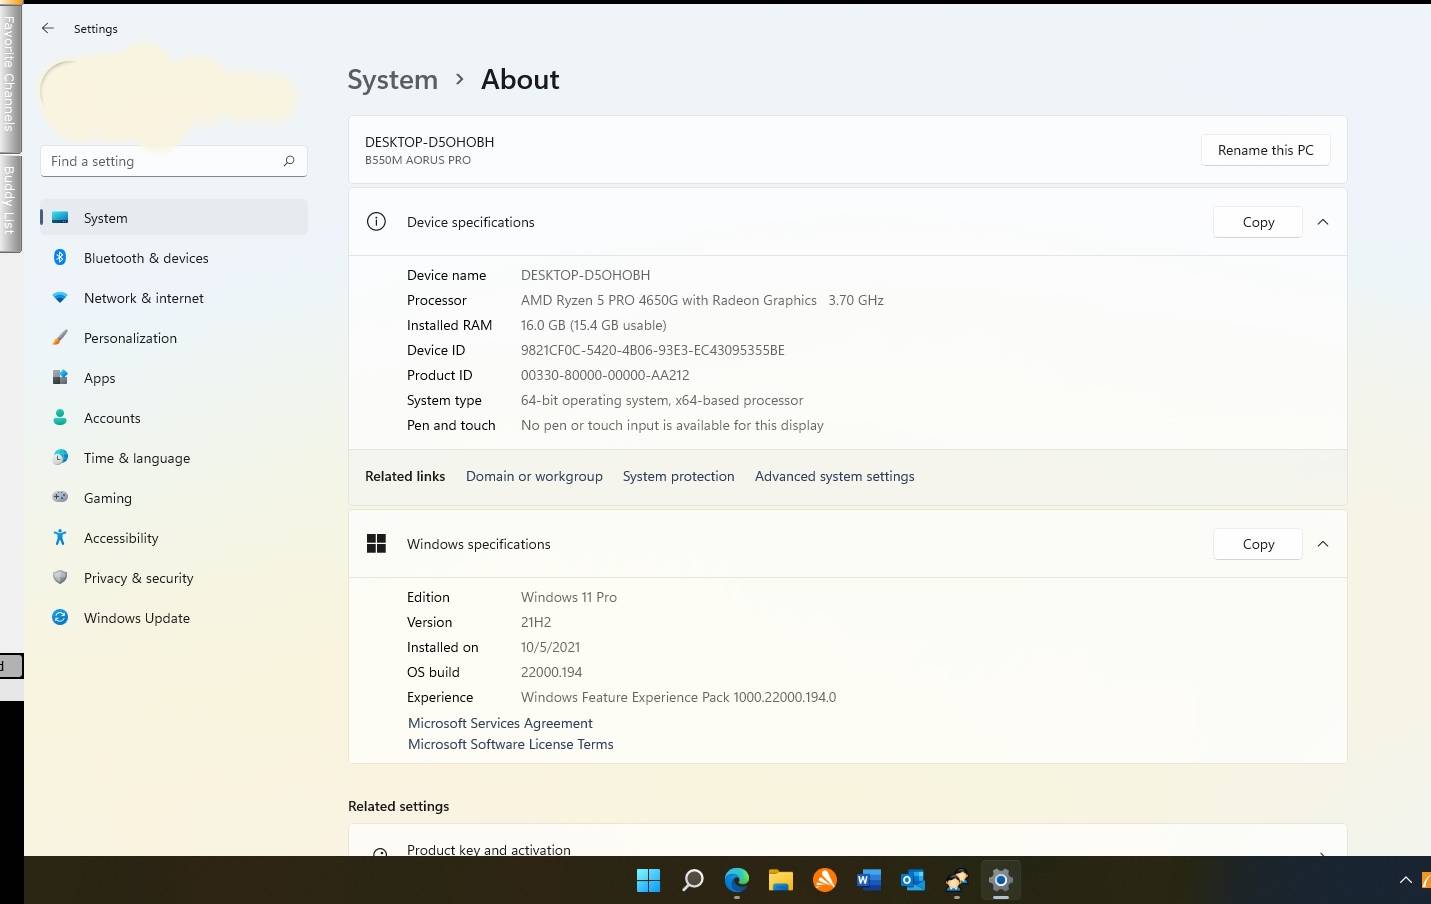Click the search magnifier in Find a setting
Screen dimensions: 1431x904
coord(289,161)
